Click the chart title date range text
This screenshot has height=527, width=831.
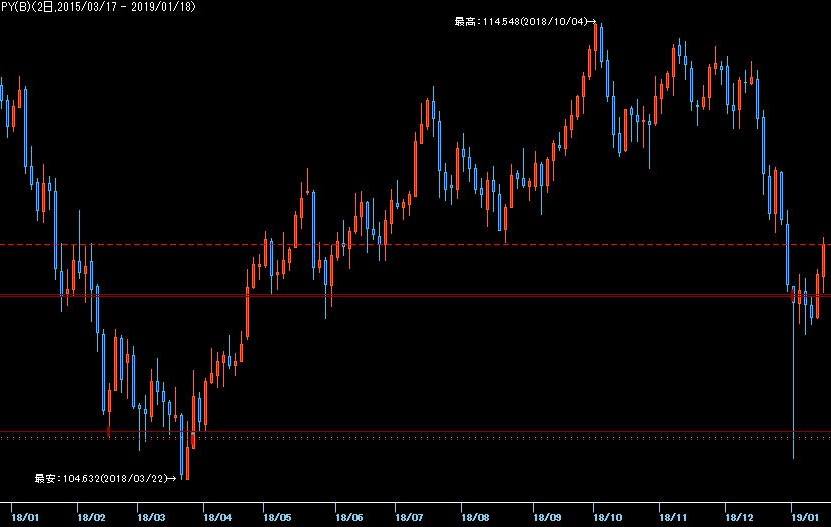point(98,7)
